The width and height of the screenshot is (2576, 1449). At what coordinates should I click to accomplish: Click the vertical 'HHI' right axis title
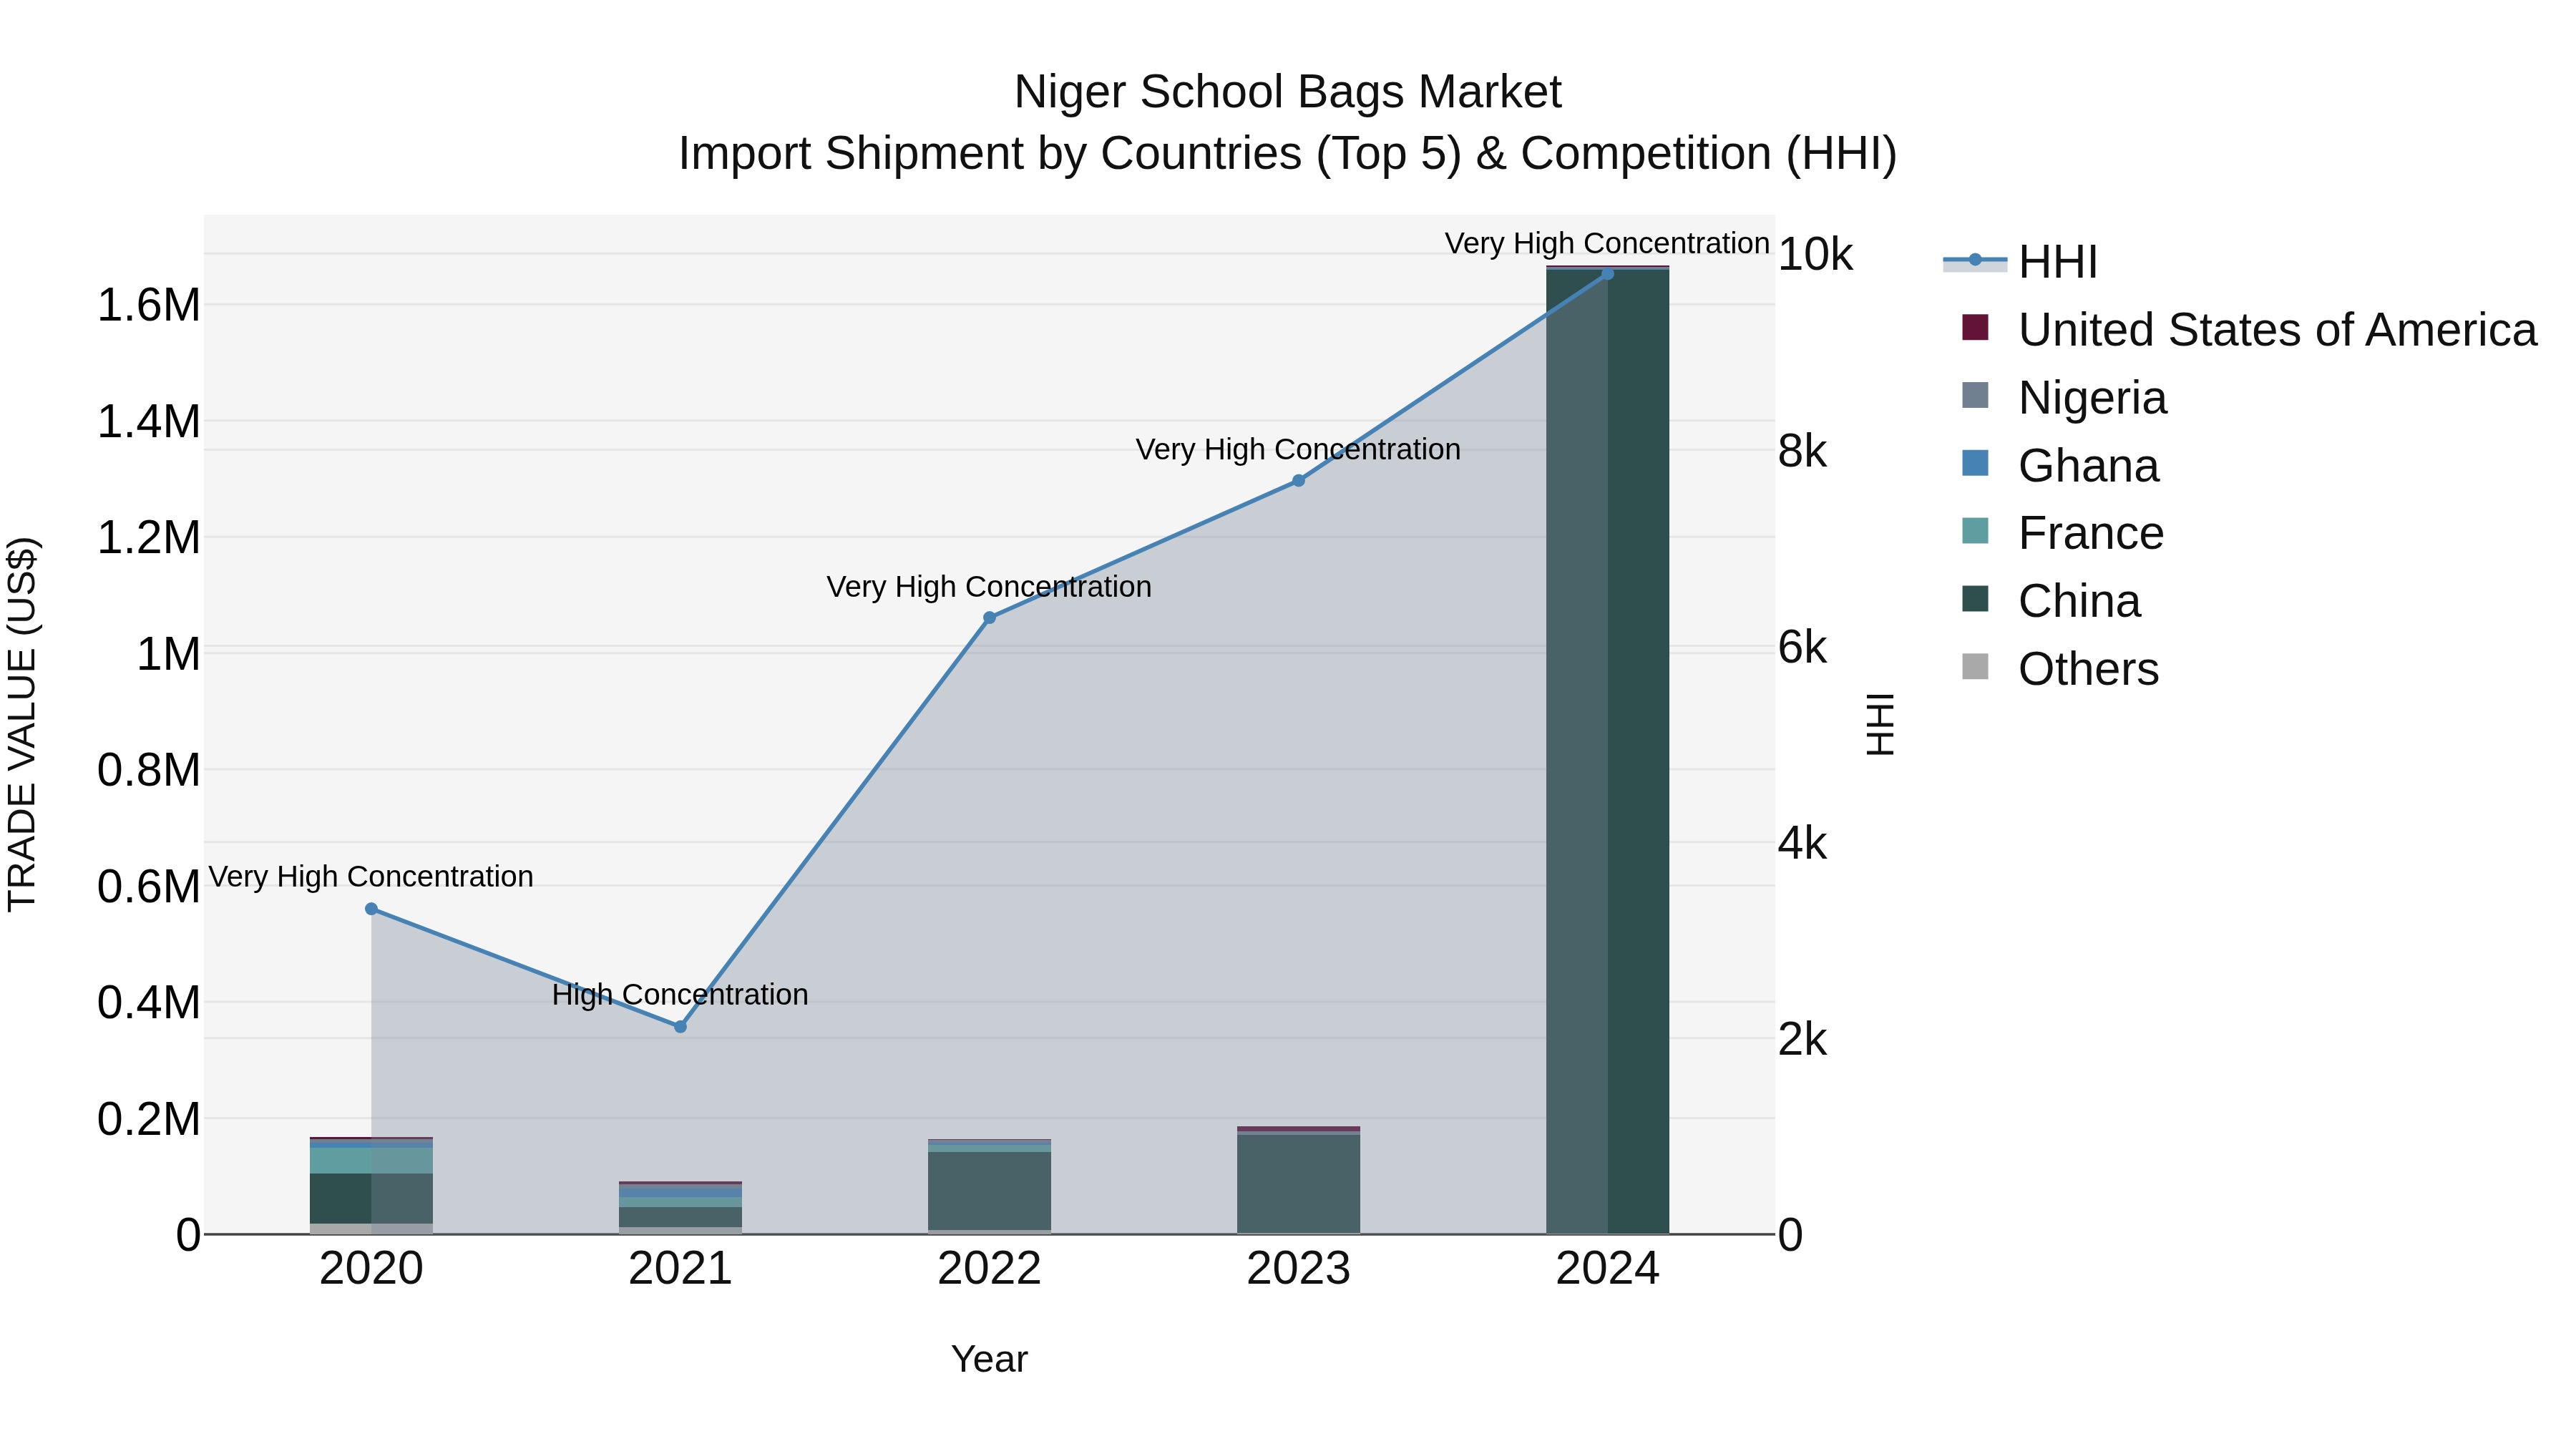click(x=1880, y=724)
